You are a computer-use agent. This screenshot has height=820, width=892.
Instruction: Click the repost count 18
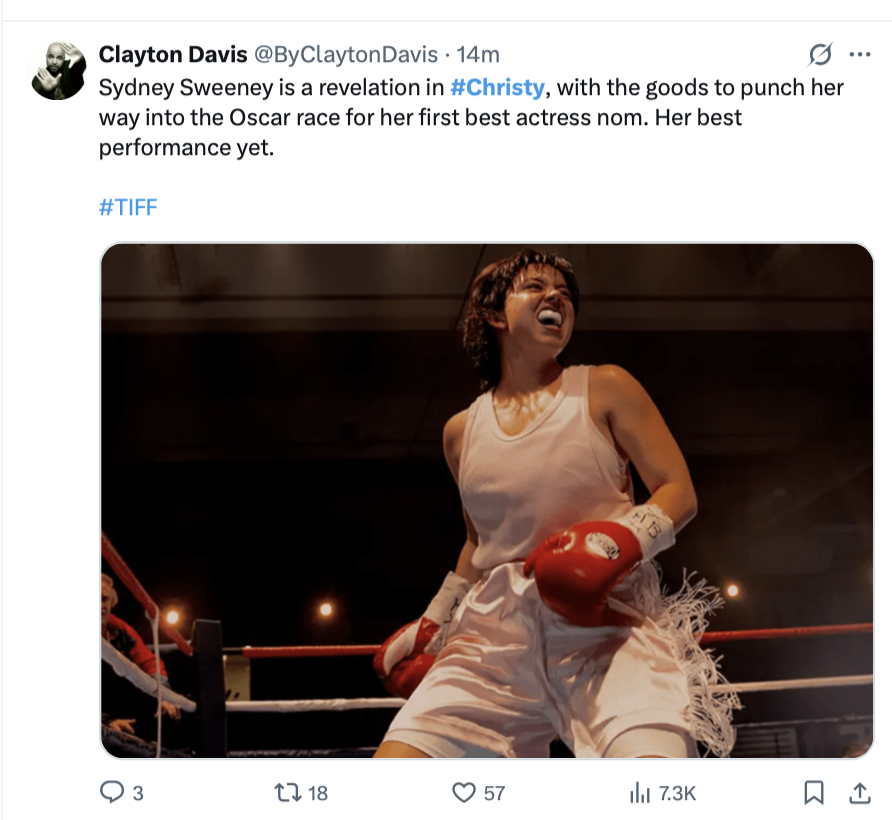click(x=317, y=793)
